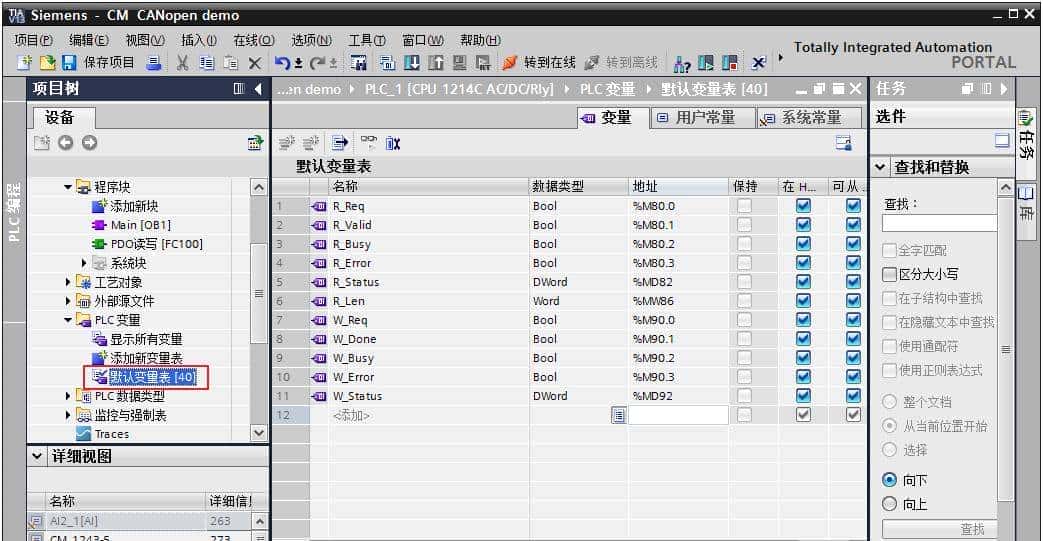Open the 工具(T) menu
The height and width of the screenshot is (541, 1043).
pos(367,40)
